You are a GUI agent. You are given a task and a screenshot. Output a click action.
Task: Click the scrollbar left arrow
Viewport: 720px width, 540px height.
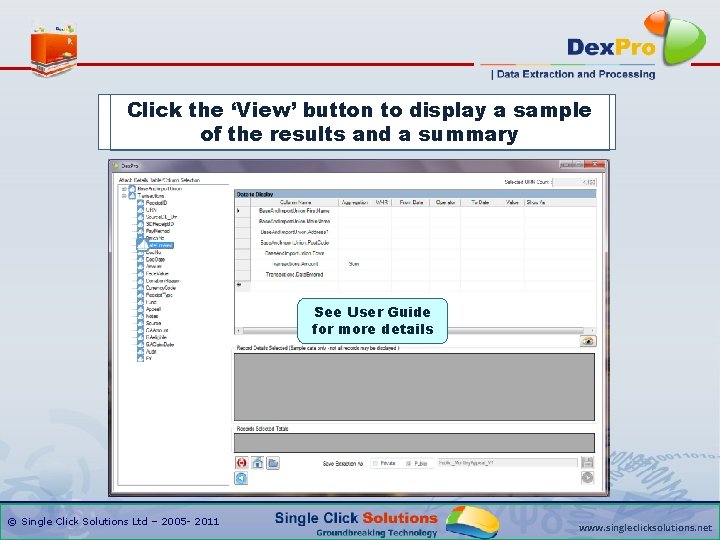[x=238, y=330]
